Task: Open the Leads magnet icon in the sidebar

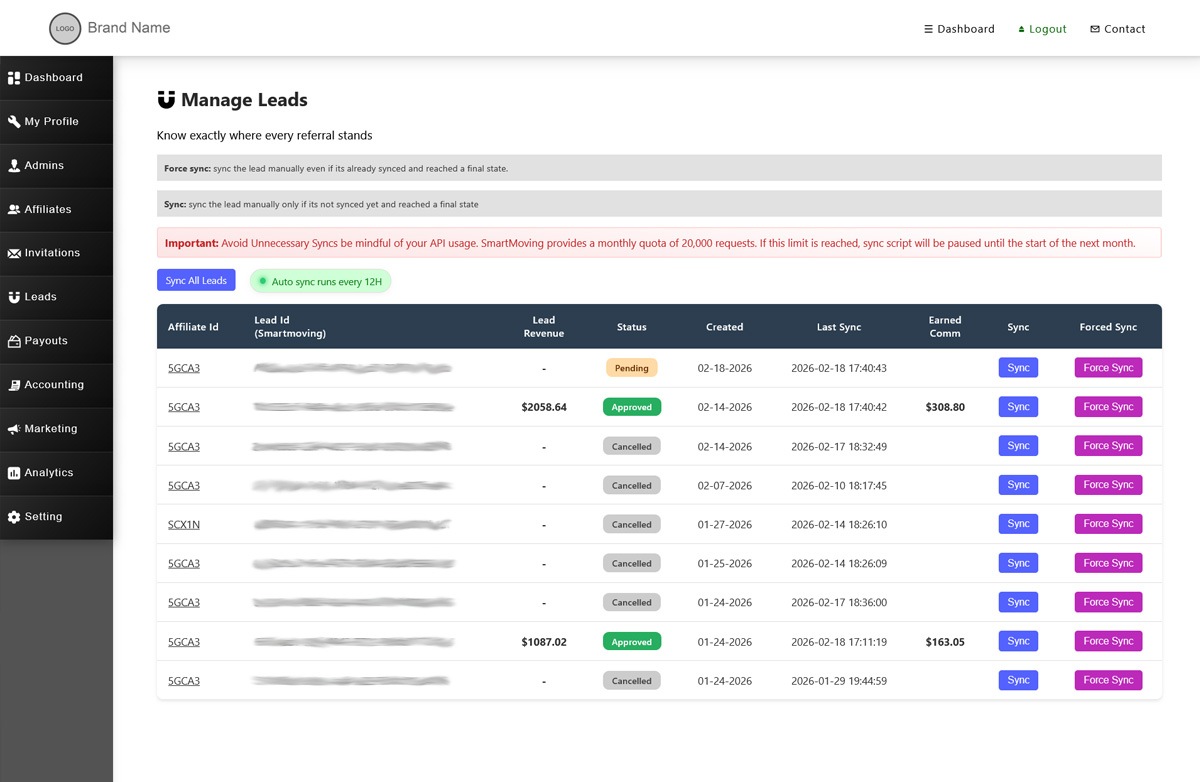Action: coord(13,297)
